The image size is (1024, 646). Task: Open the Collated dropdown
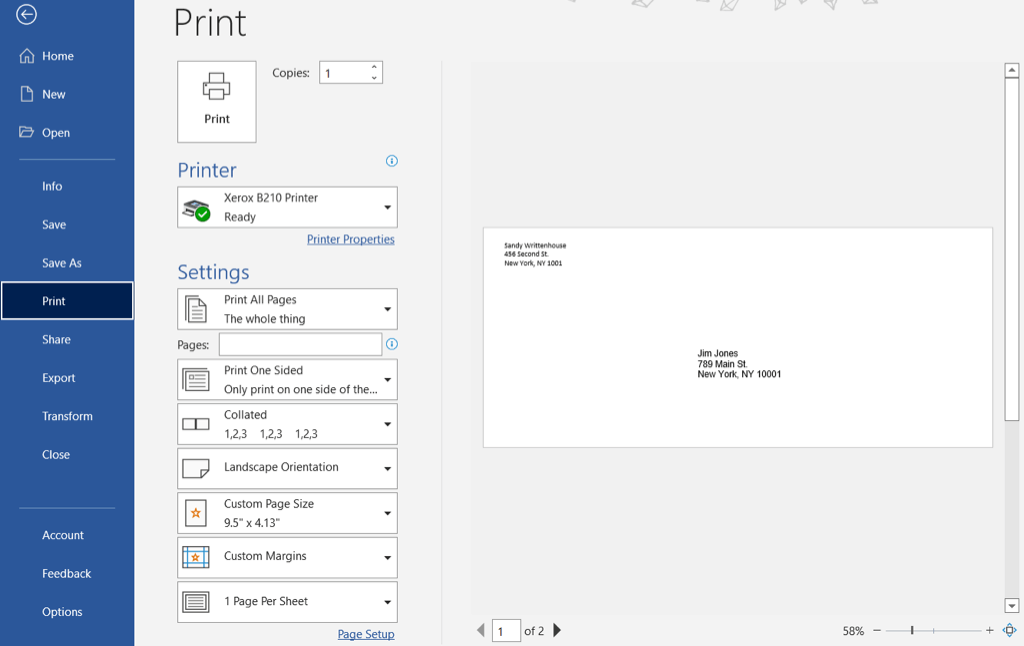tap(287, 424)
